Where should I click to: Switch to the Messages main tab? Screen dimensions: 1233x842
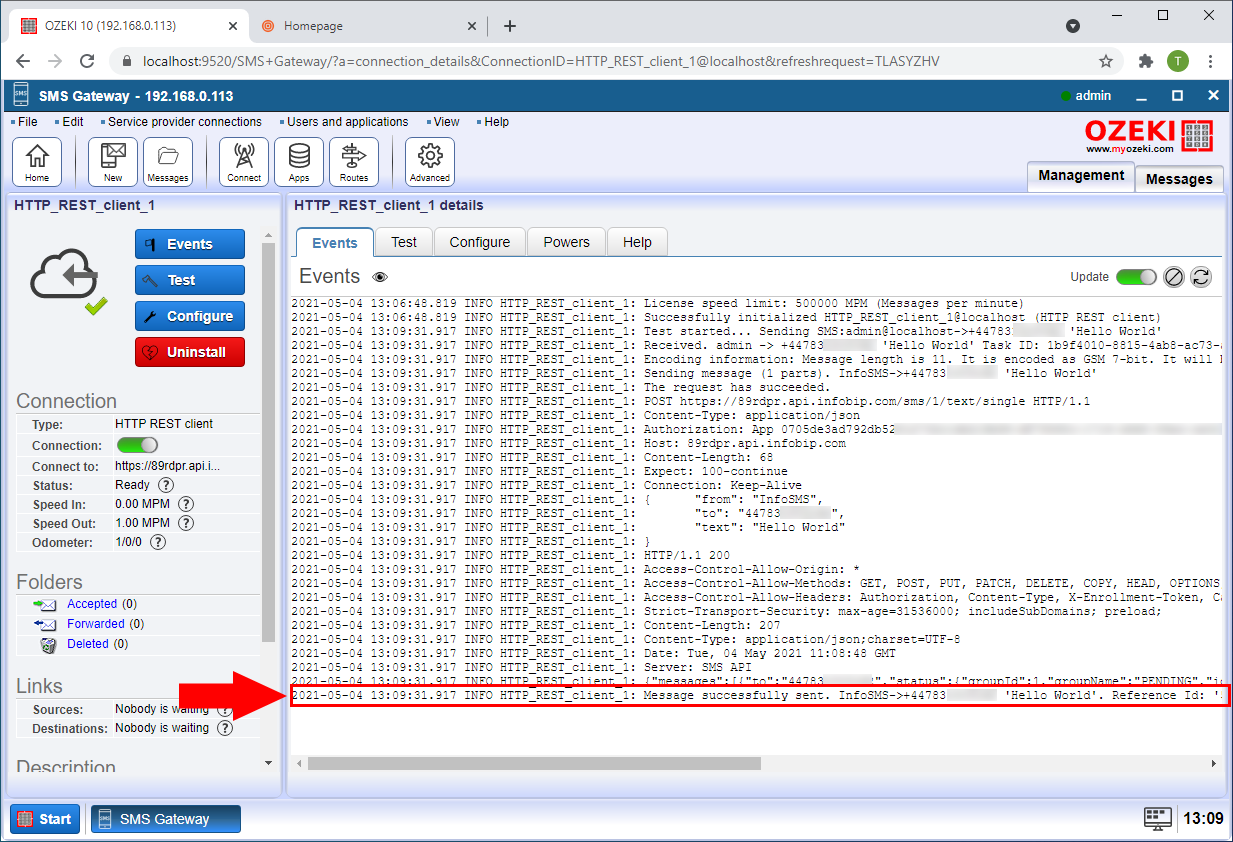coord(1179,179)
